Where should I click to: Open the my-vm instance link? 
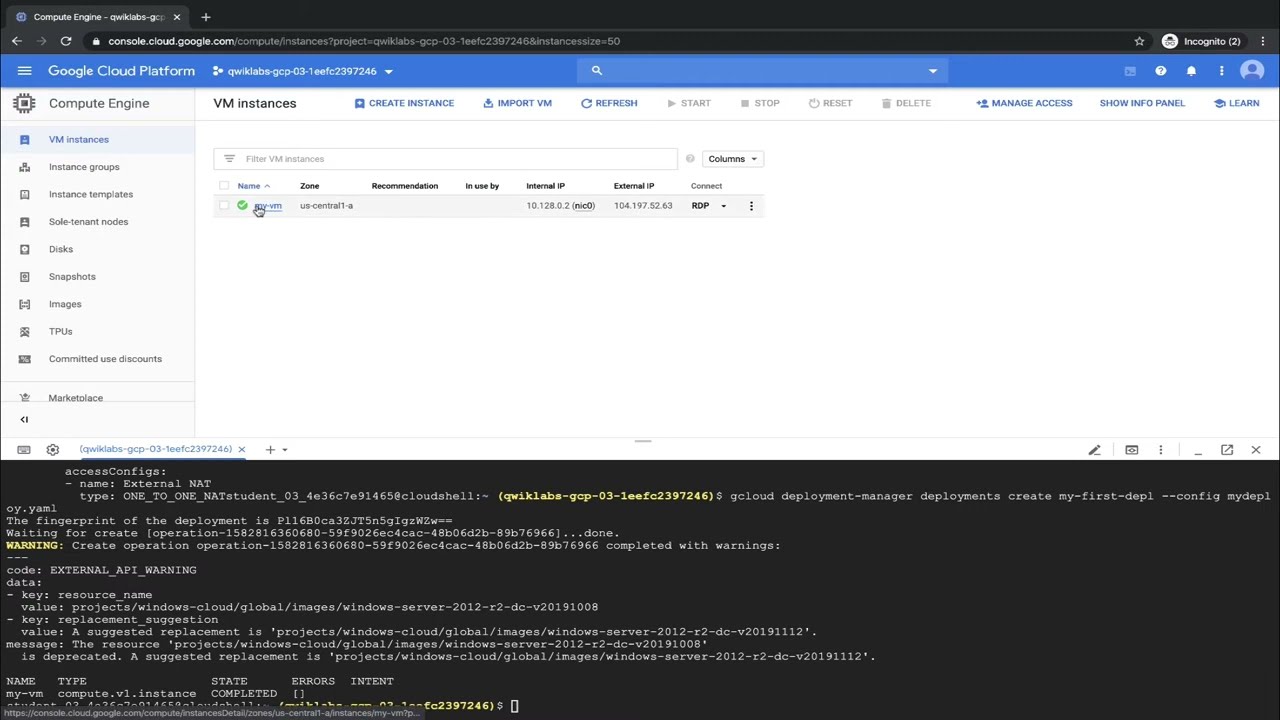[268, 206]
